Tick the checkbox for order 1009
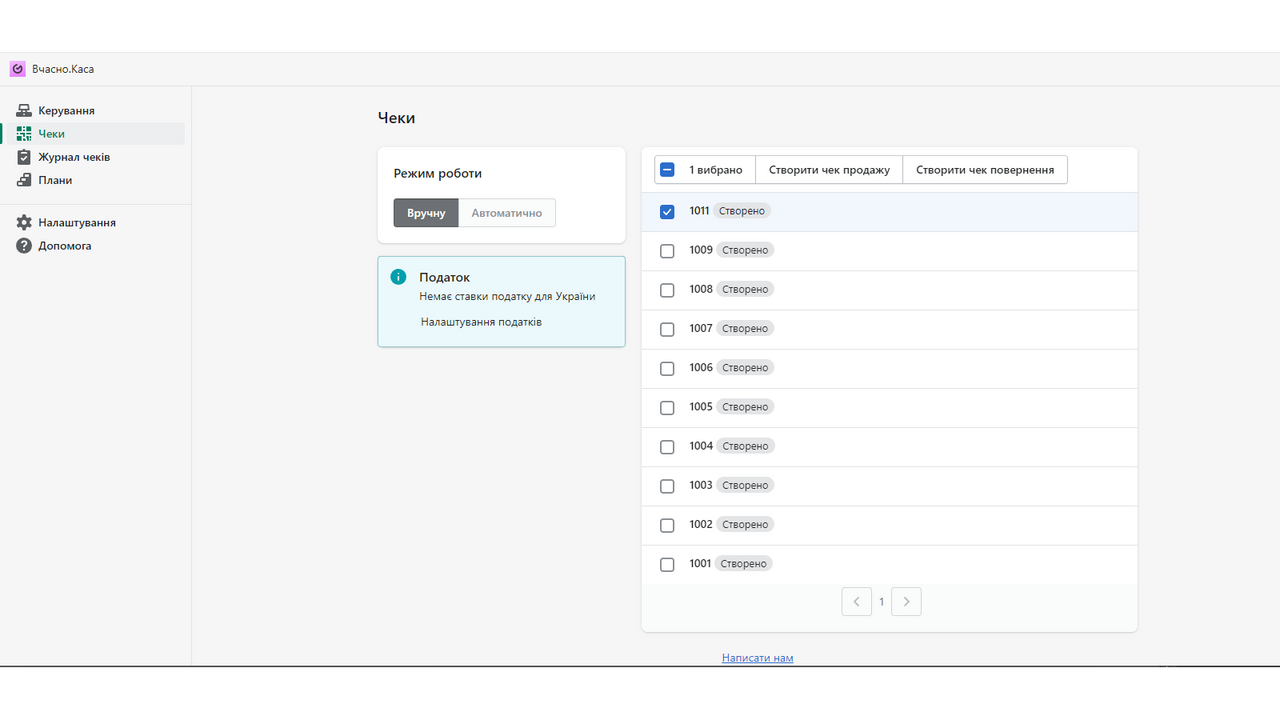 (x=667, y=251)
